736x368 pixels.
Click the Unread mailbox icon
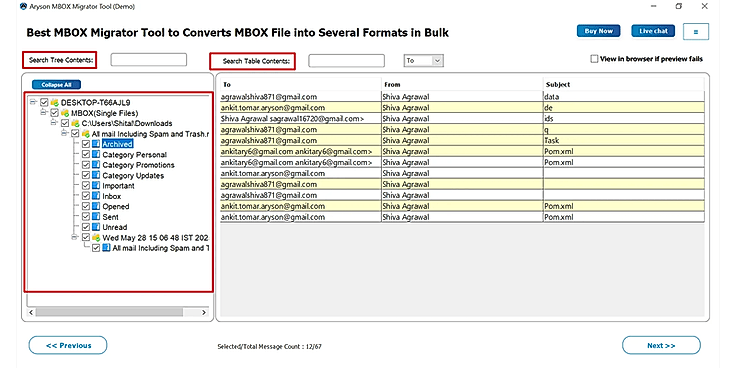point(96,227)
